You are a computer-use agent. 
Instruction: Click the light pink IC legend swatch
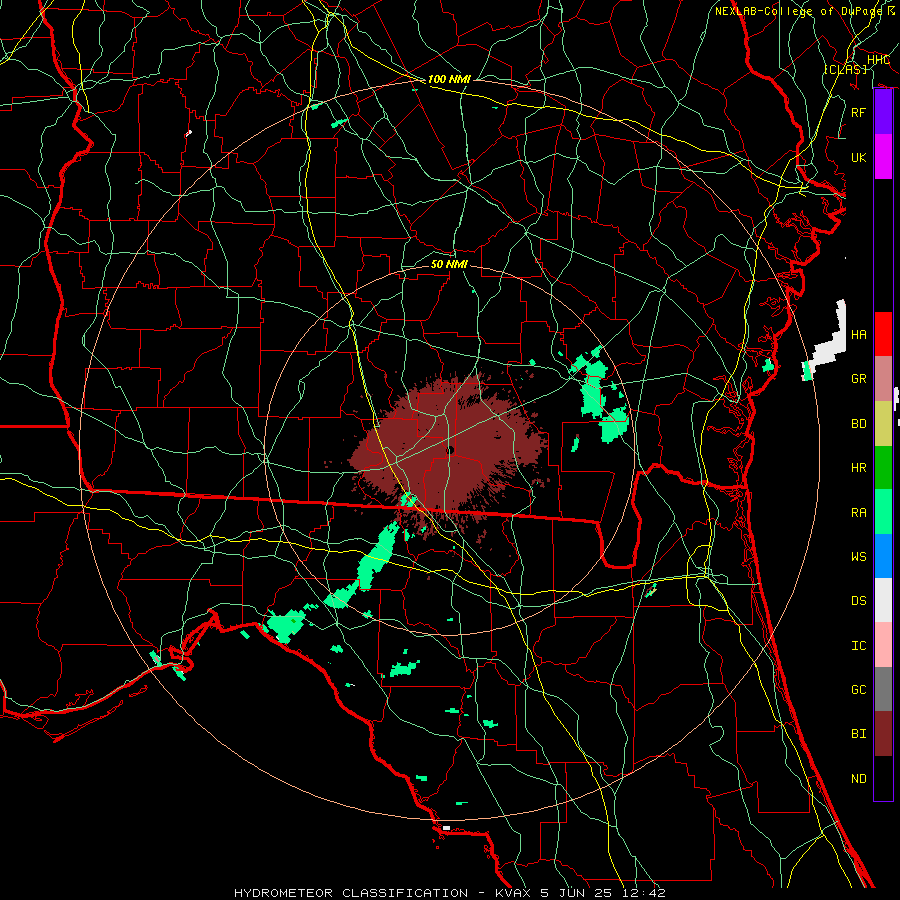coord(883,645)
